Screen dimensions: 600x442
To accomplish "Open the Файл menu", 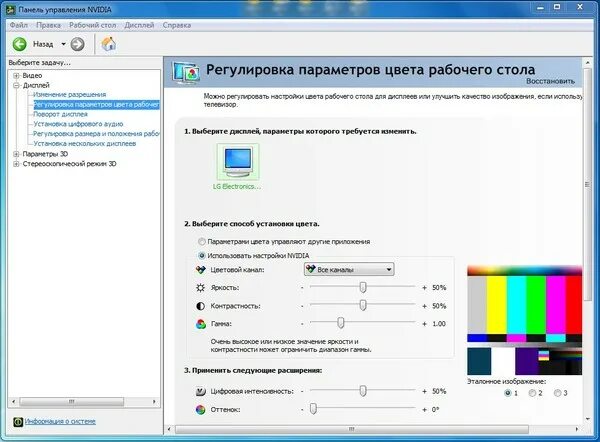I will tap(19, 25).
